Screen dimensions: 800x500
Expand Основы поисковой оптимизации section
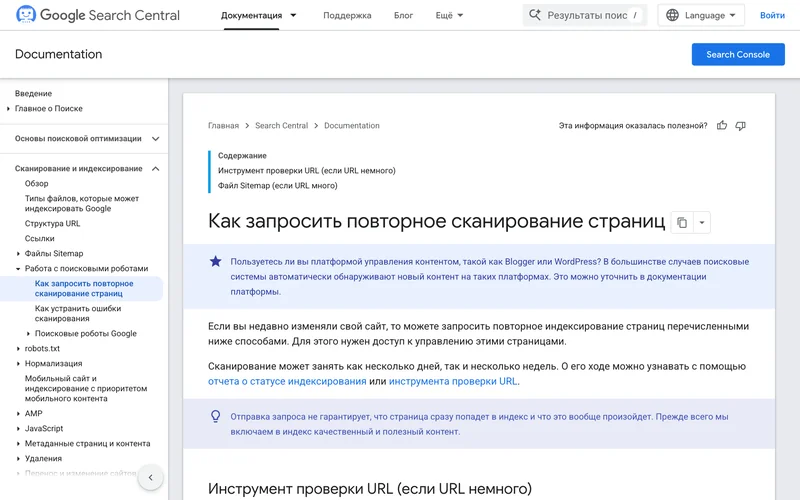point(156,139)
